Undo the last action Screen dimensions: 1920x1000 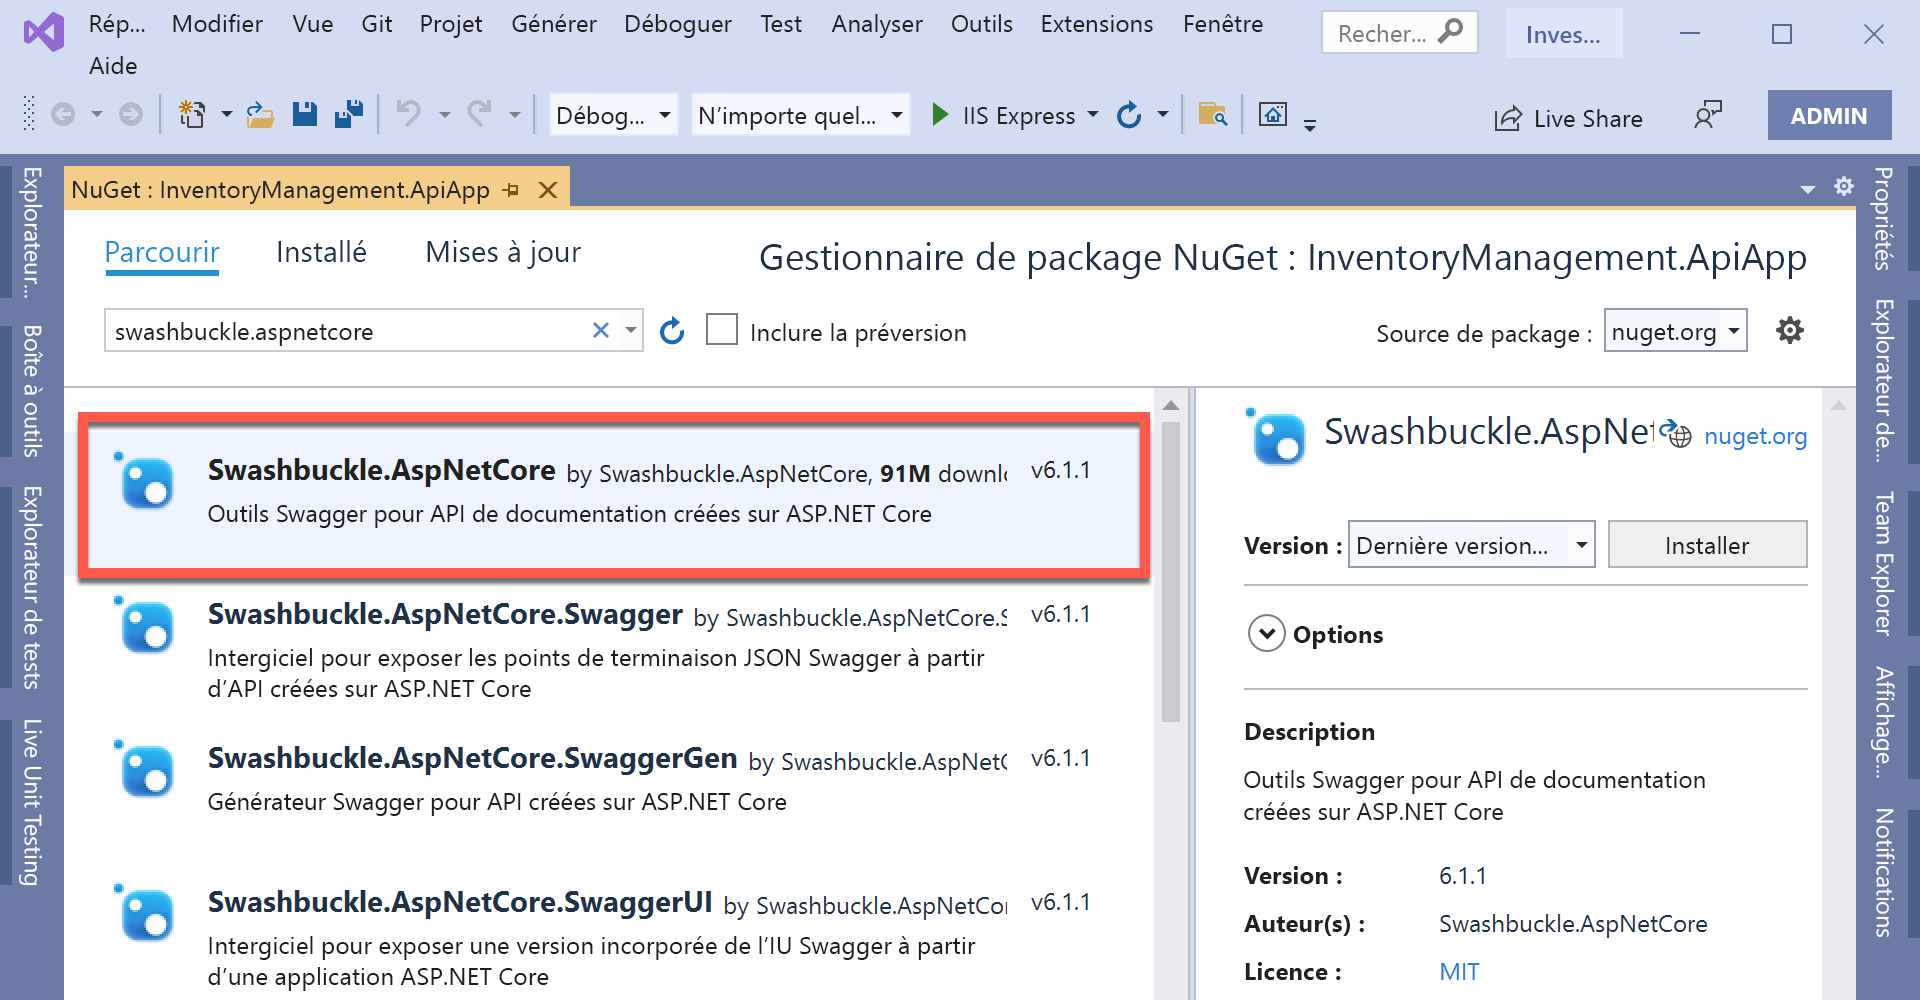click(x=408, y=115)
